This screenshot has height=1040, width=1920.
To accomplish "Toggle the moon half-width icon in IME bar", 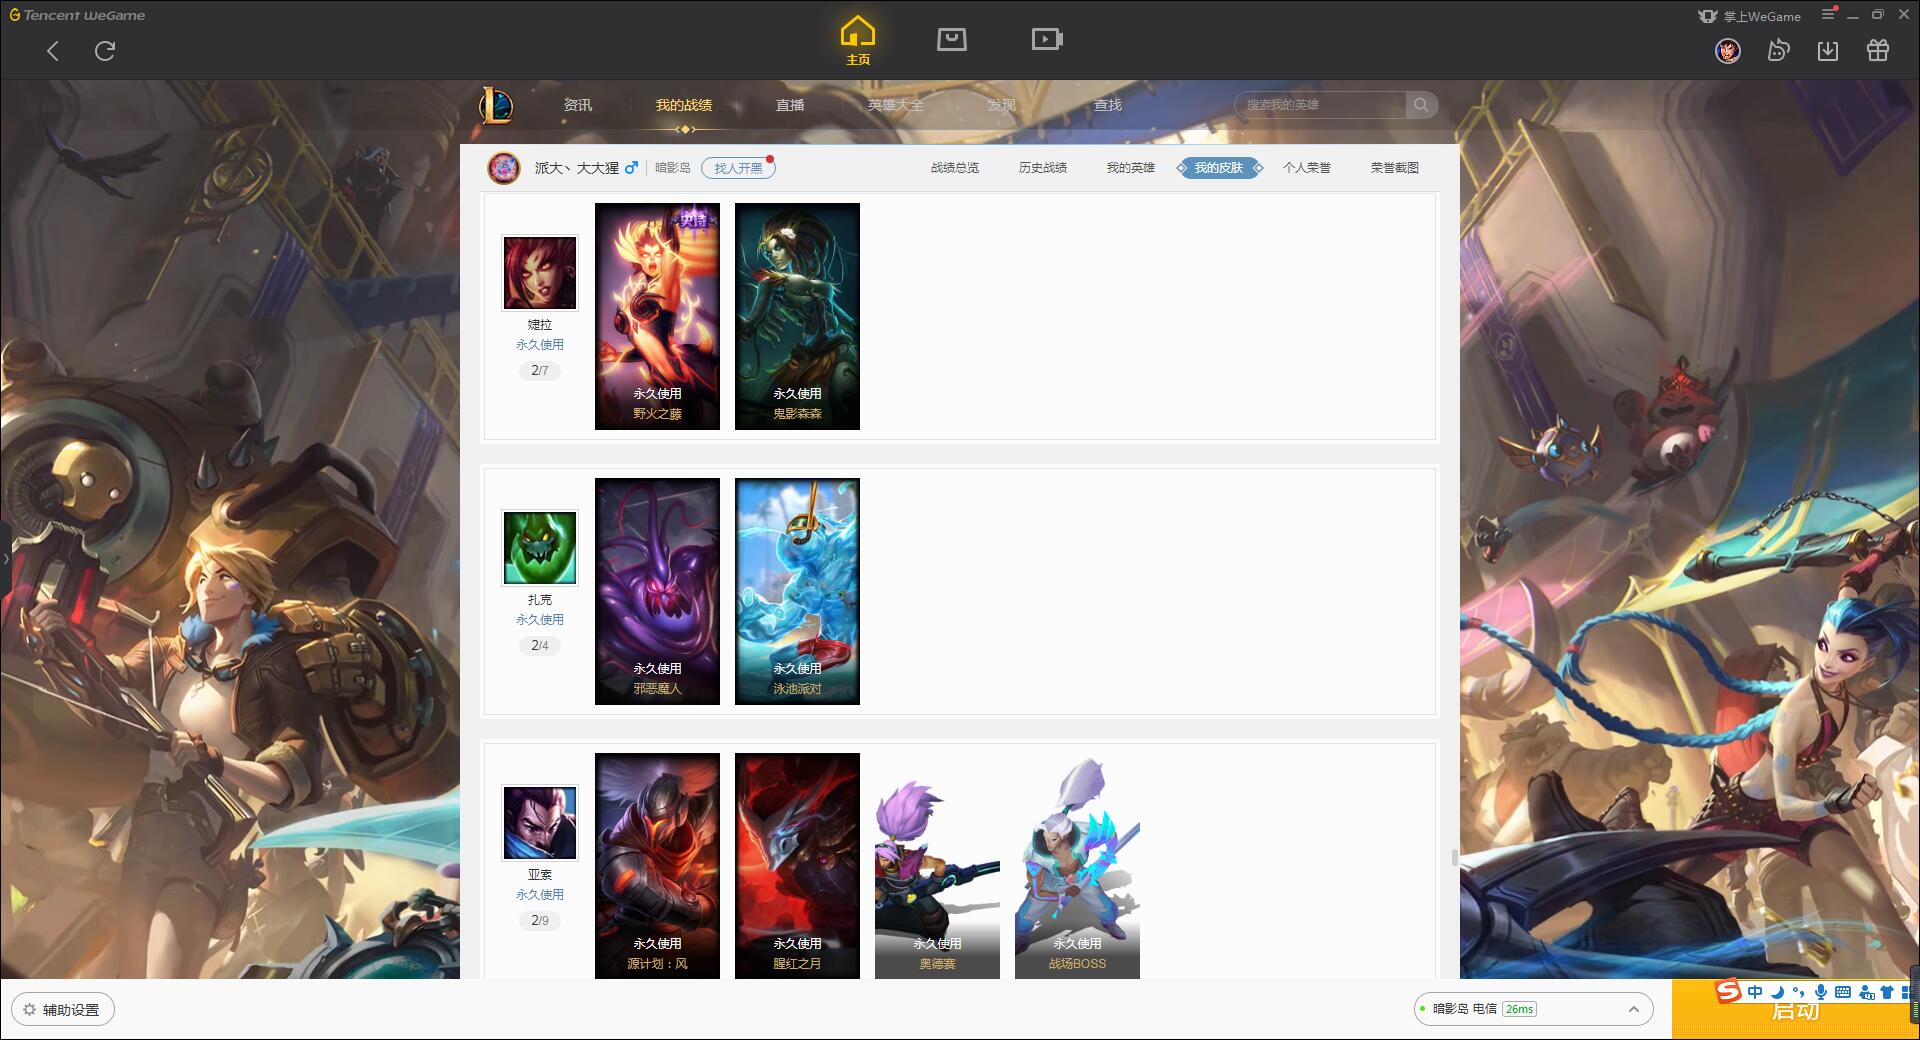I will click(x=1777, y=992).
